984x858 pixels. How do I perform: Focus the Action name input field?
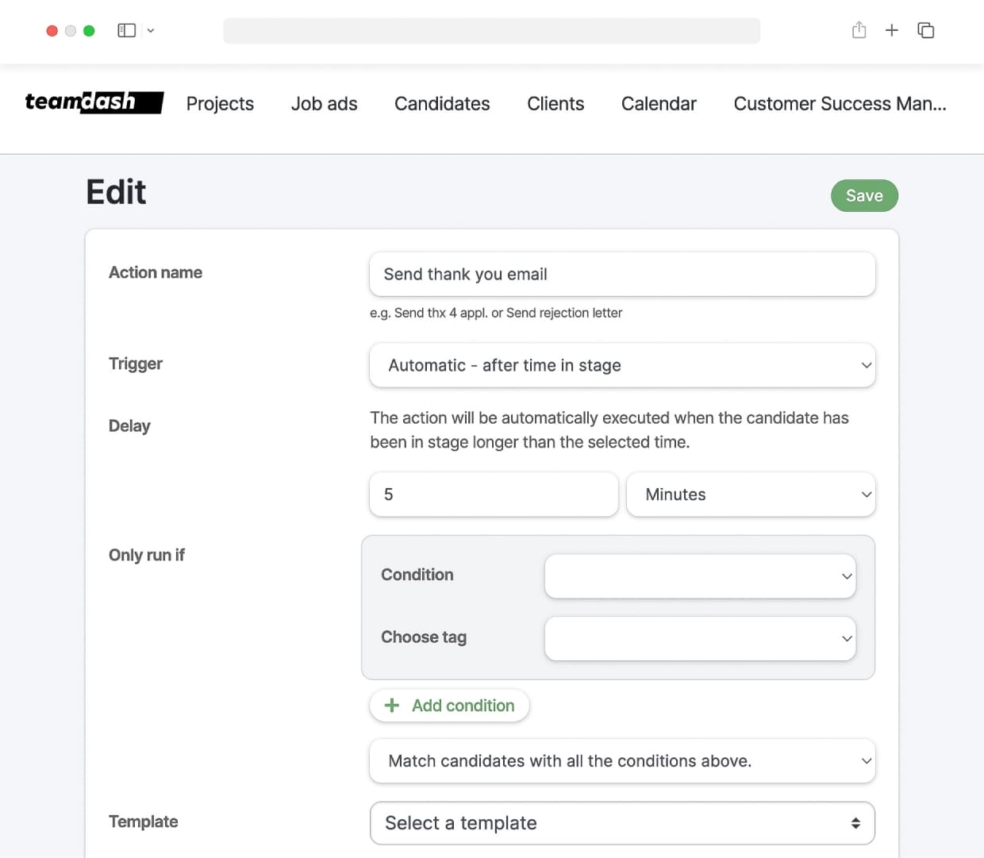(x=622, y=274)
